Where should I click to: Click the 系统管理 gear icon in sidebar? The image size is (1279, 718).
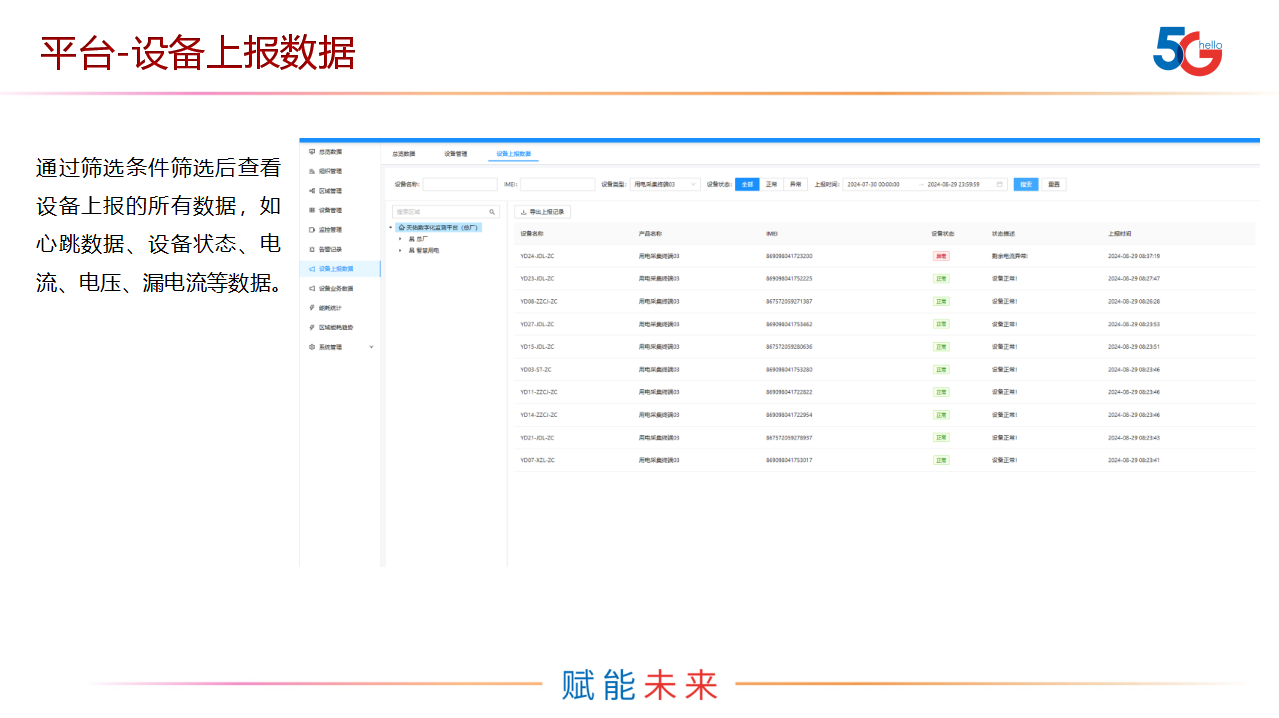pyautogui.click(x=312, y=347)
